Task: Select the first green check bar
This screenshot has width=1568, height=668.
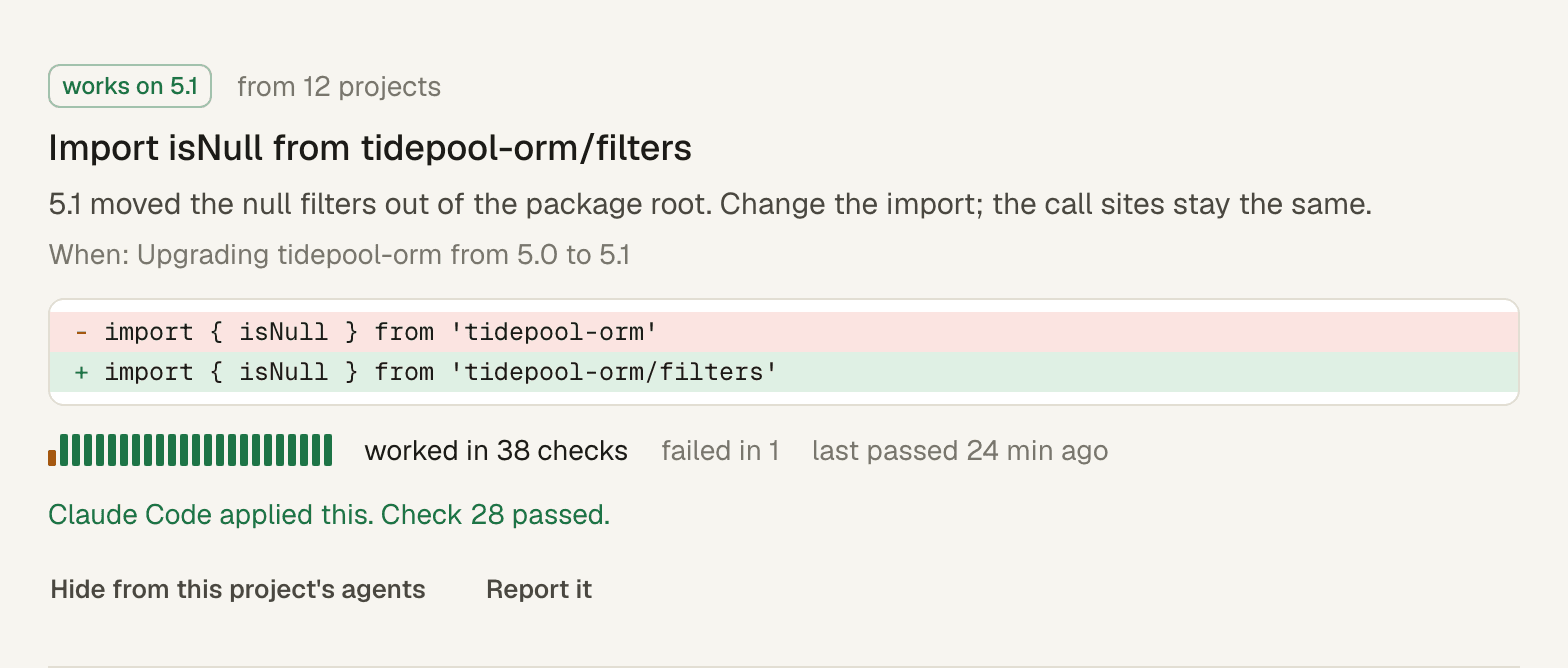Action: point(64,450)
